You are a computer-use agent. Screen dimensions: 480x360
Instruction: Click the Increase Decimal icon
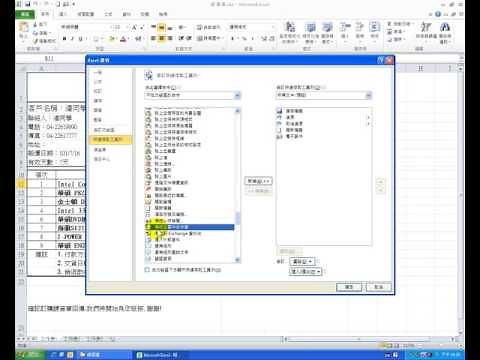(x=264, y=39)
